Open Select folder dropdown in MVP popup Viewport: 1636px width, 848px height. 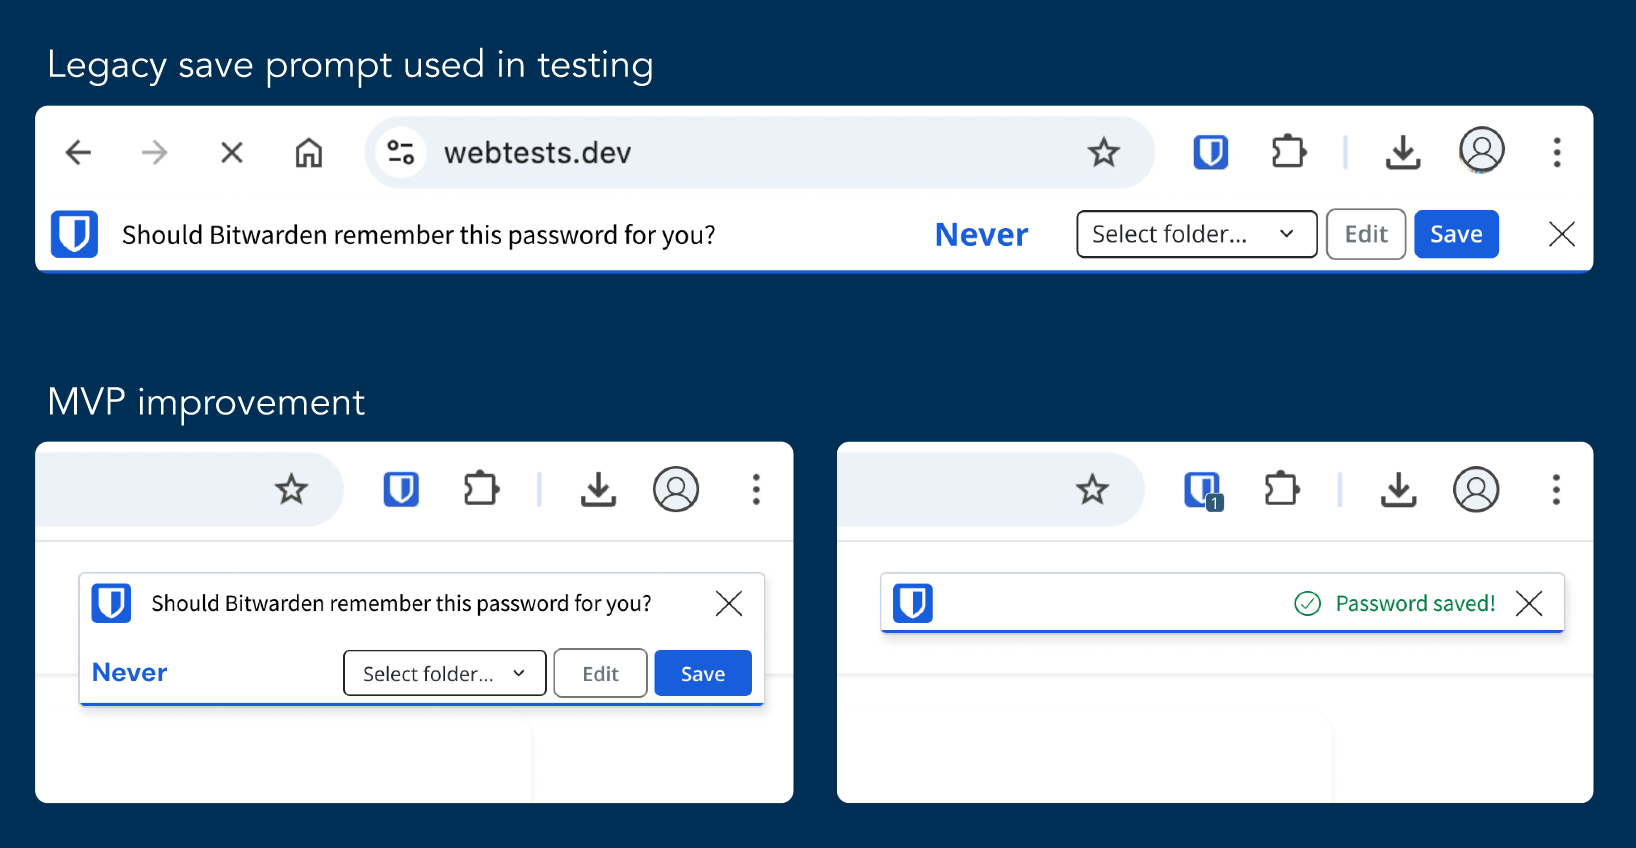[x=445, y=673]
